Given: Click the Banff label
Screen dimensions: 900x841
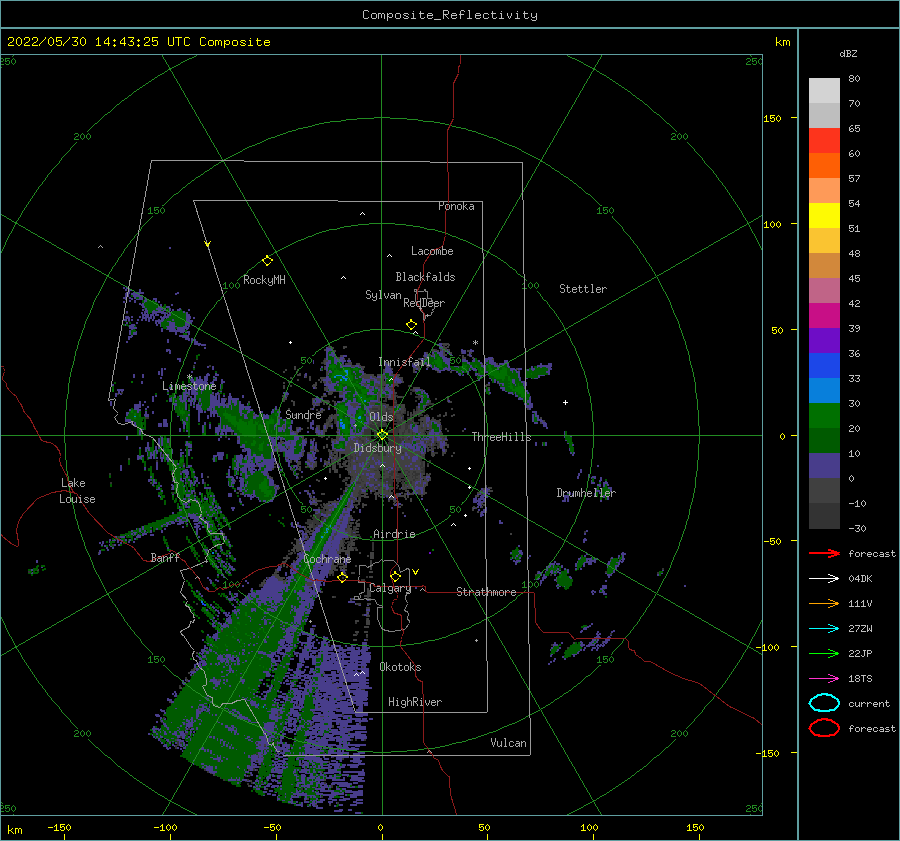Looking at the screenshot, I should tap(165, 557).
